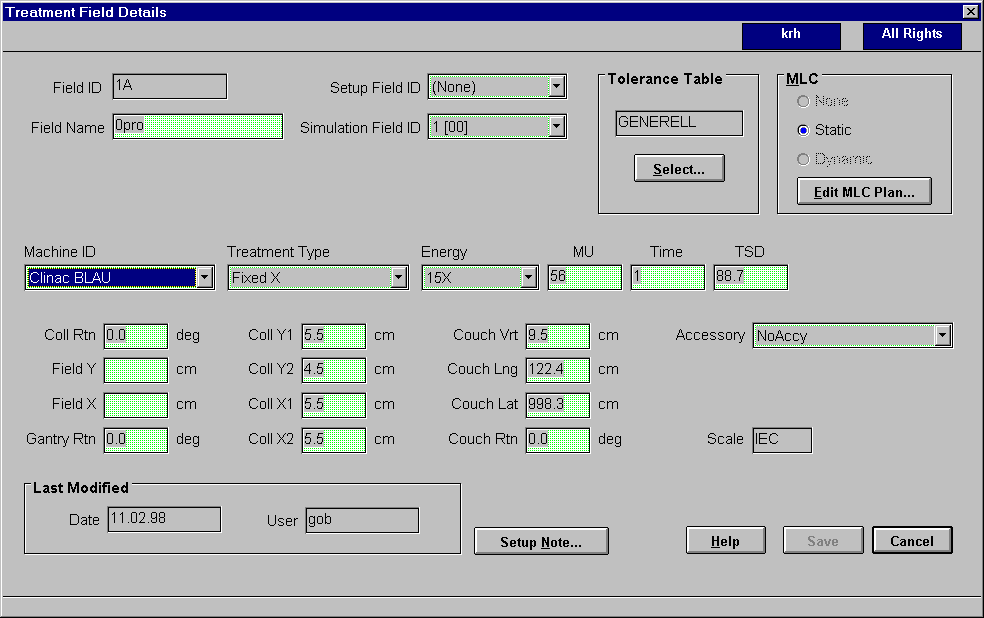The width and height of the screenshot is (984, 618).
Task: Open the Edit MLC Plan dialog
Action: coord(864,192)
